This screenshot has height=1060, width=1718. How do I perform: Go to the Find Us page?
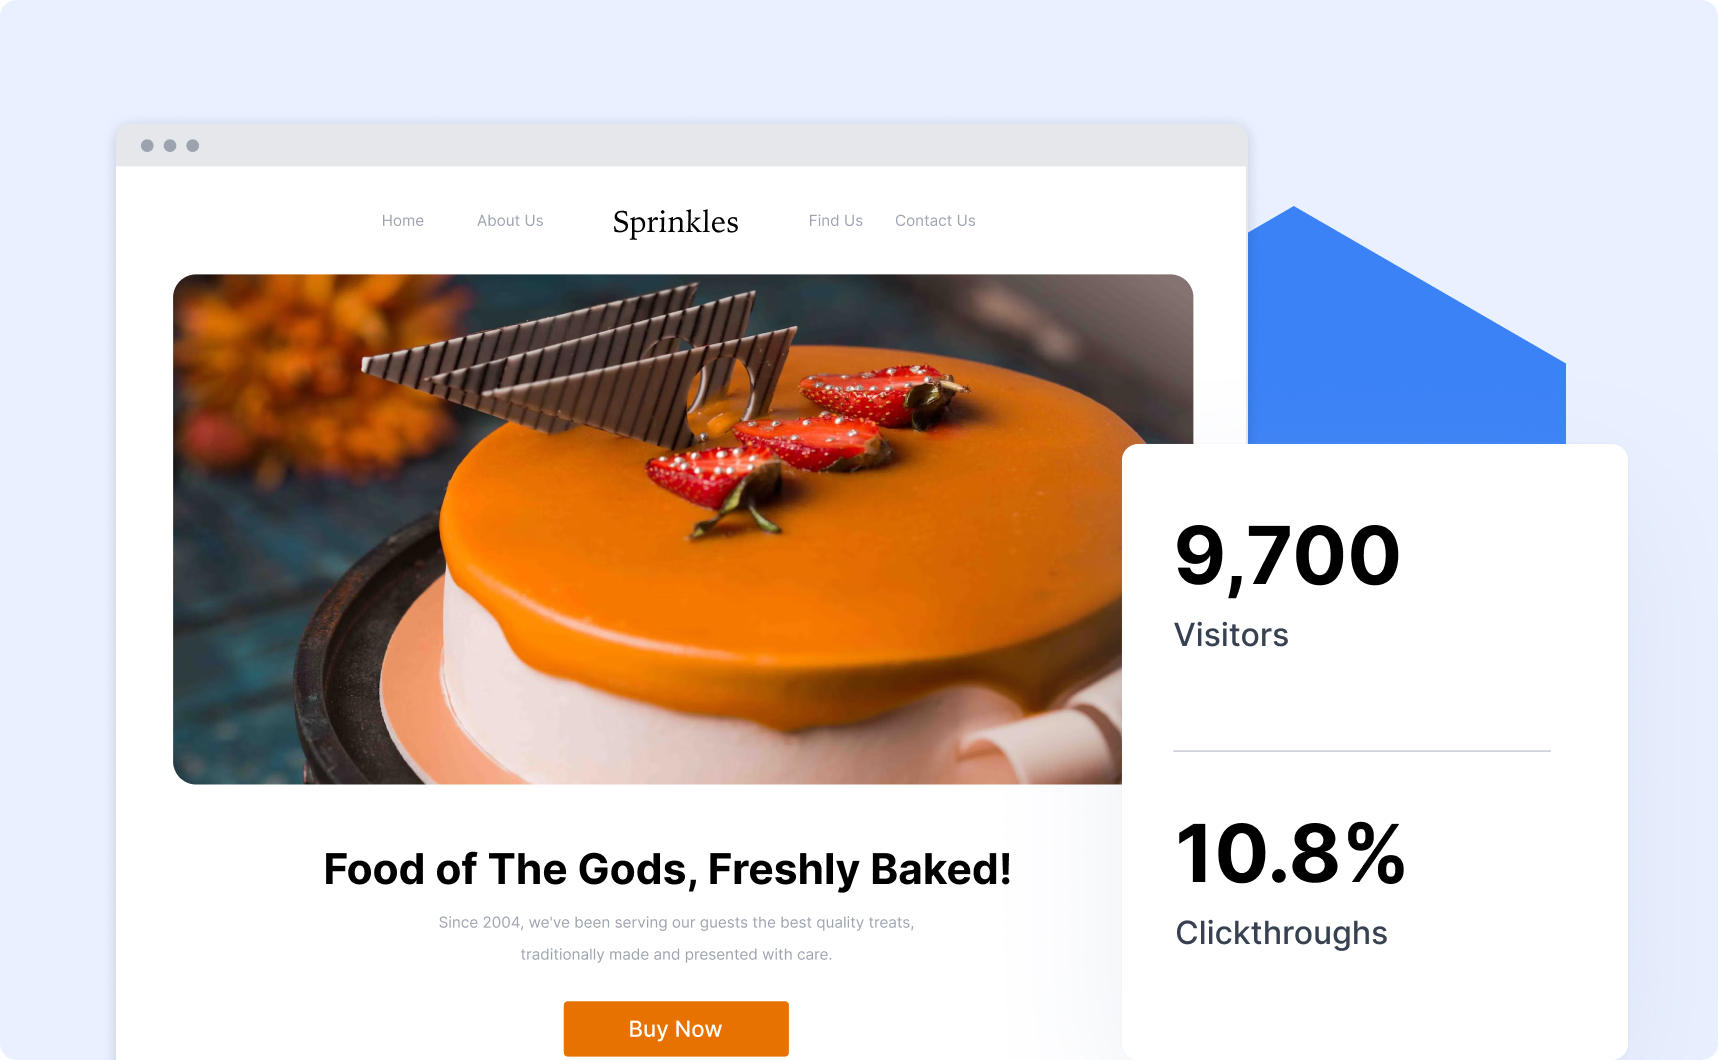click(x=835, y=221)
